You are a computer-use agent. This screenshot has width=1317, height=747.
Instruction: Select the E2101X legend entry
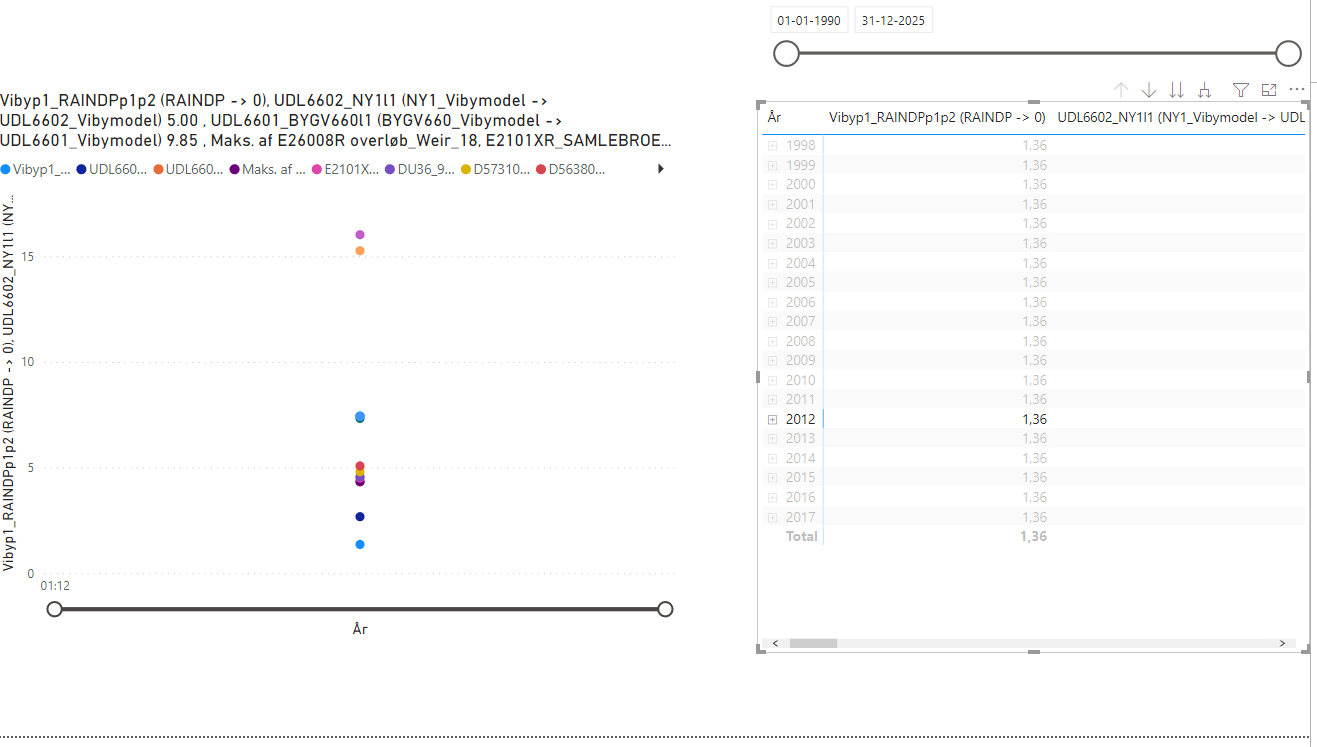346,170
